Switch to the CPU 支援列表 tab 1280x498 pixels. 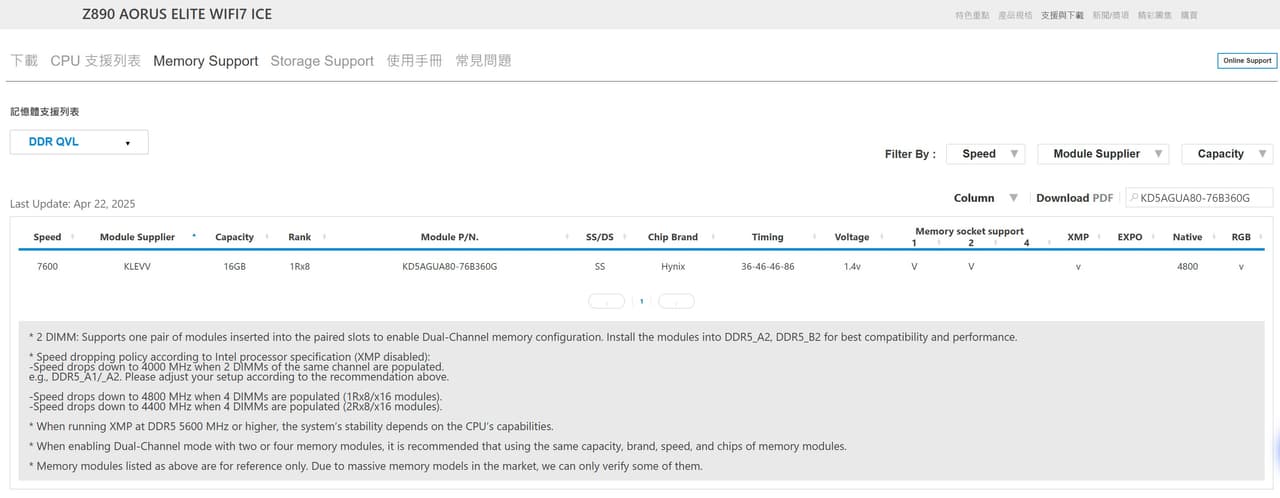point(96,61)
